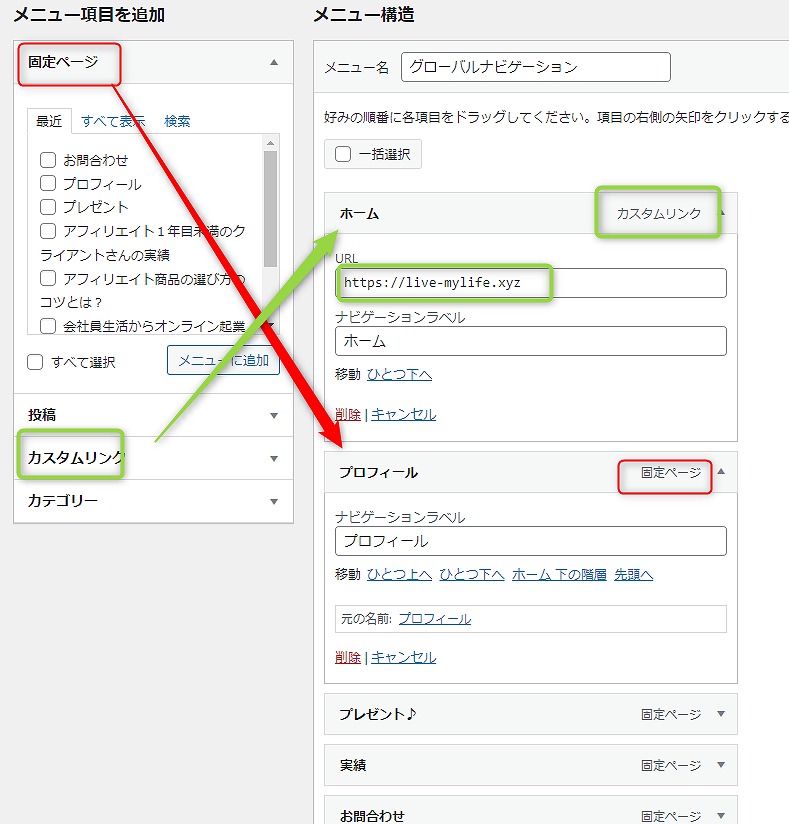Click the ホーム 削除 link
This screenshot has width=789, height=824.
pyautogui.click(x=347, y=414)
